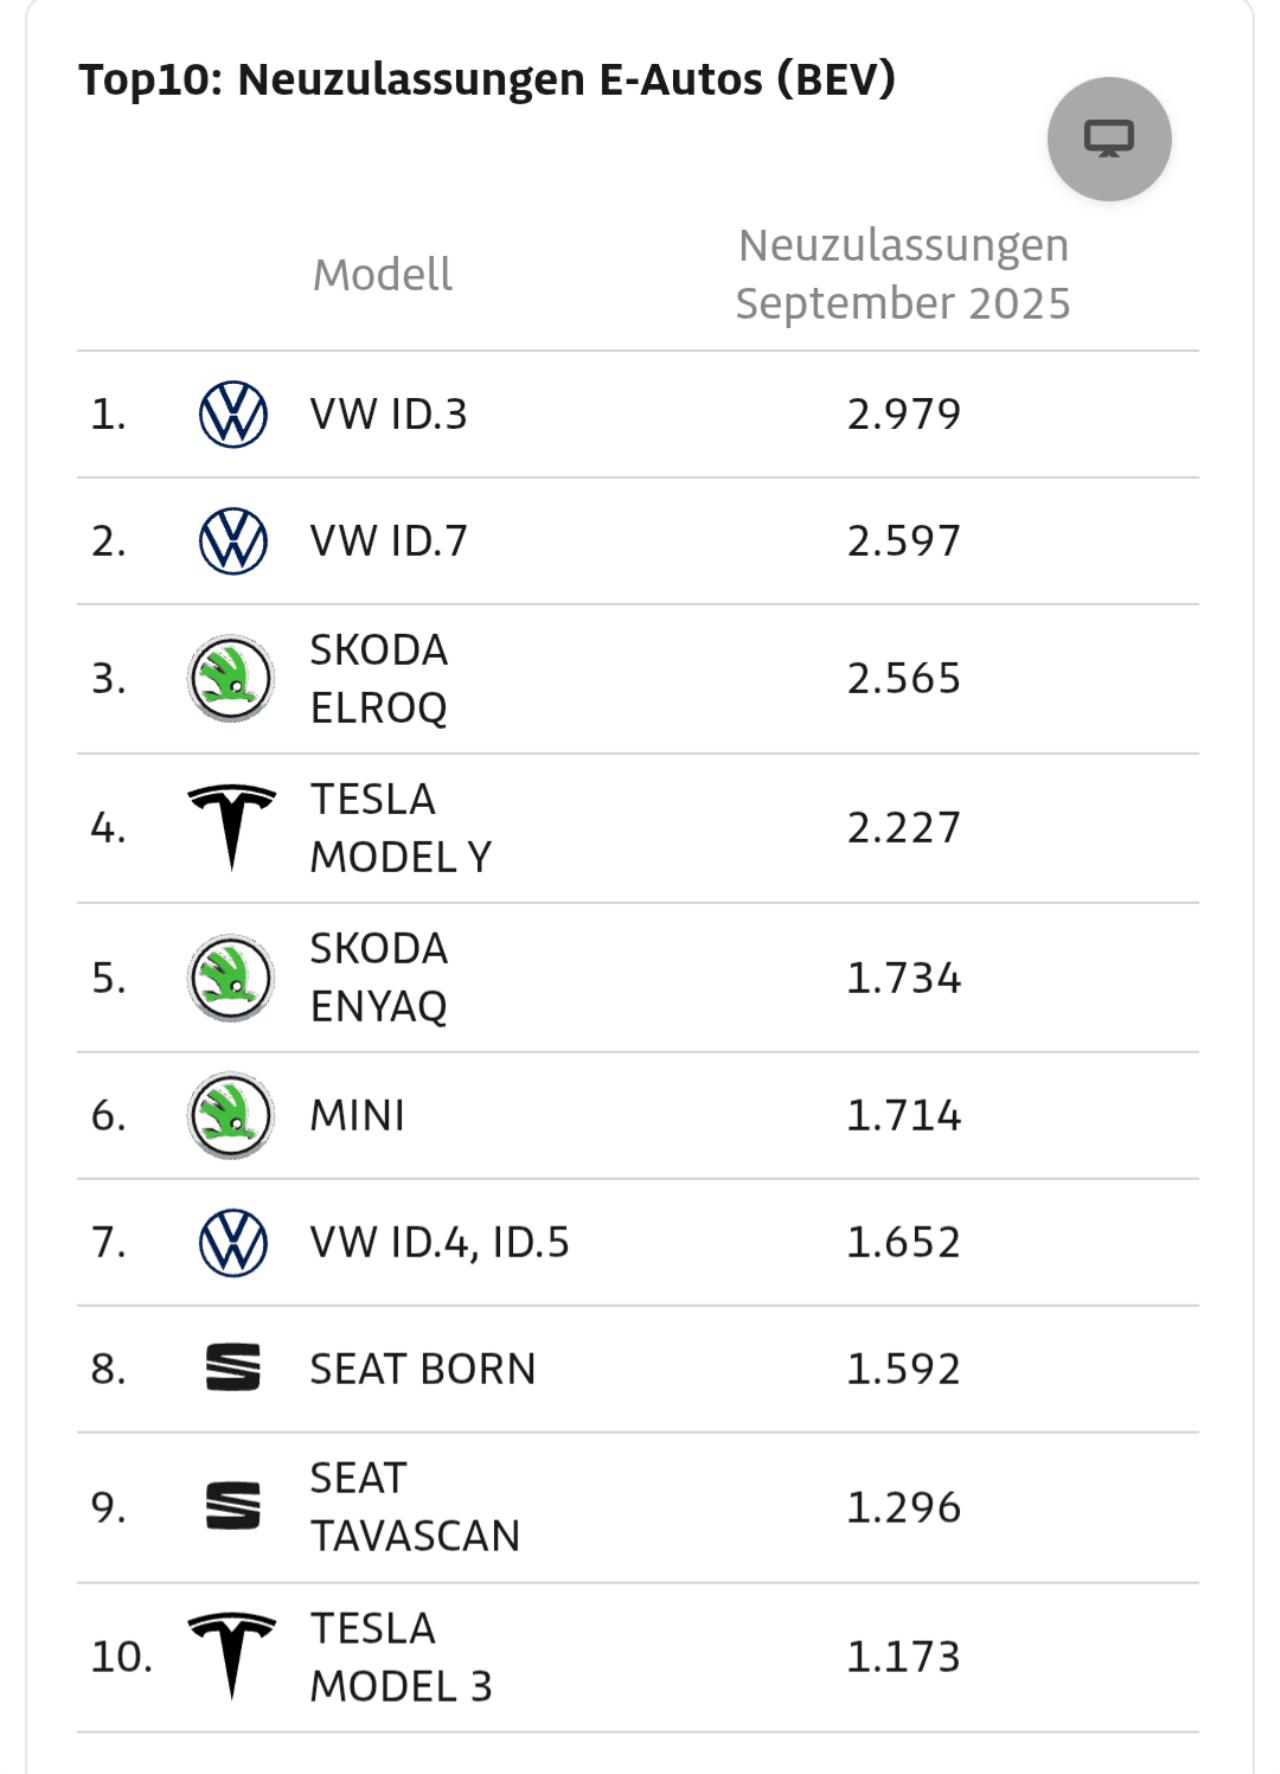Image resolution: width=1280 pixels, height=1774 pixels.
Task: Click the Seat logo beside TAVASCAN
Action: 233,1506
